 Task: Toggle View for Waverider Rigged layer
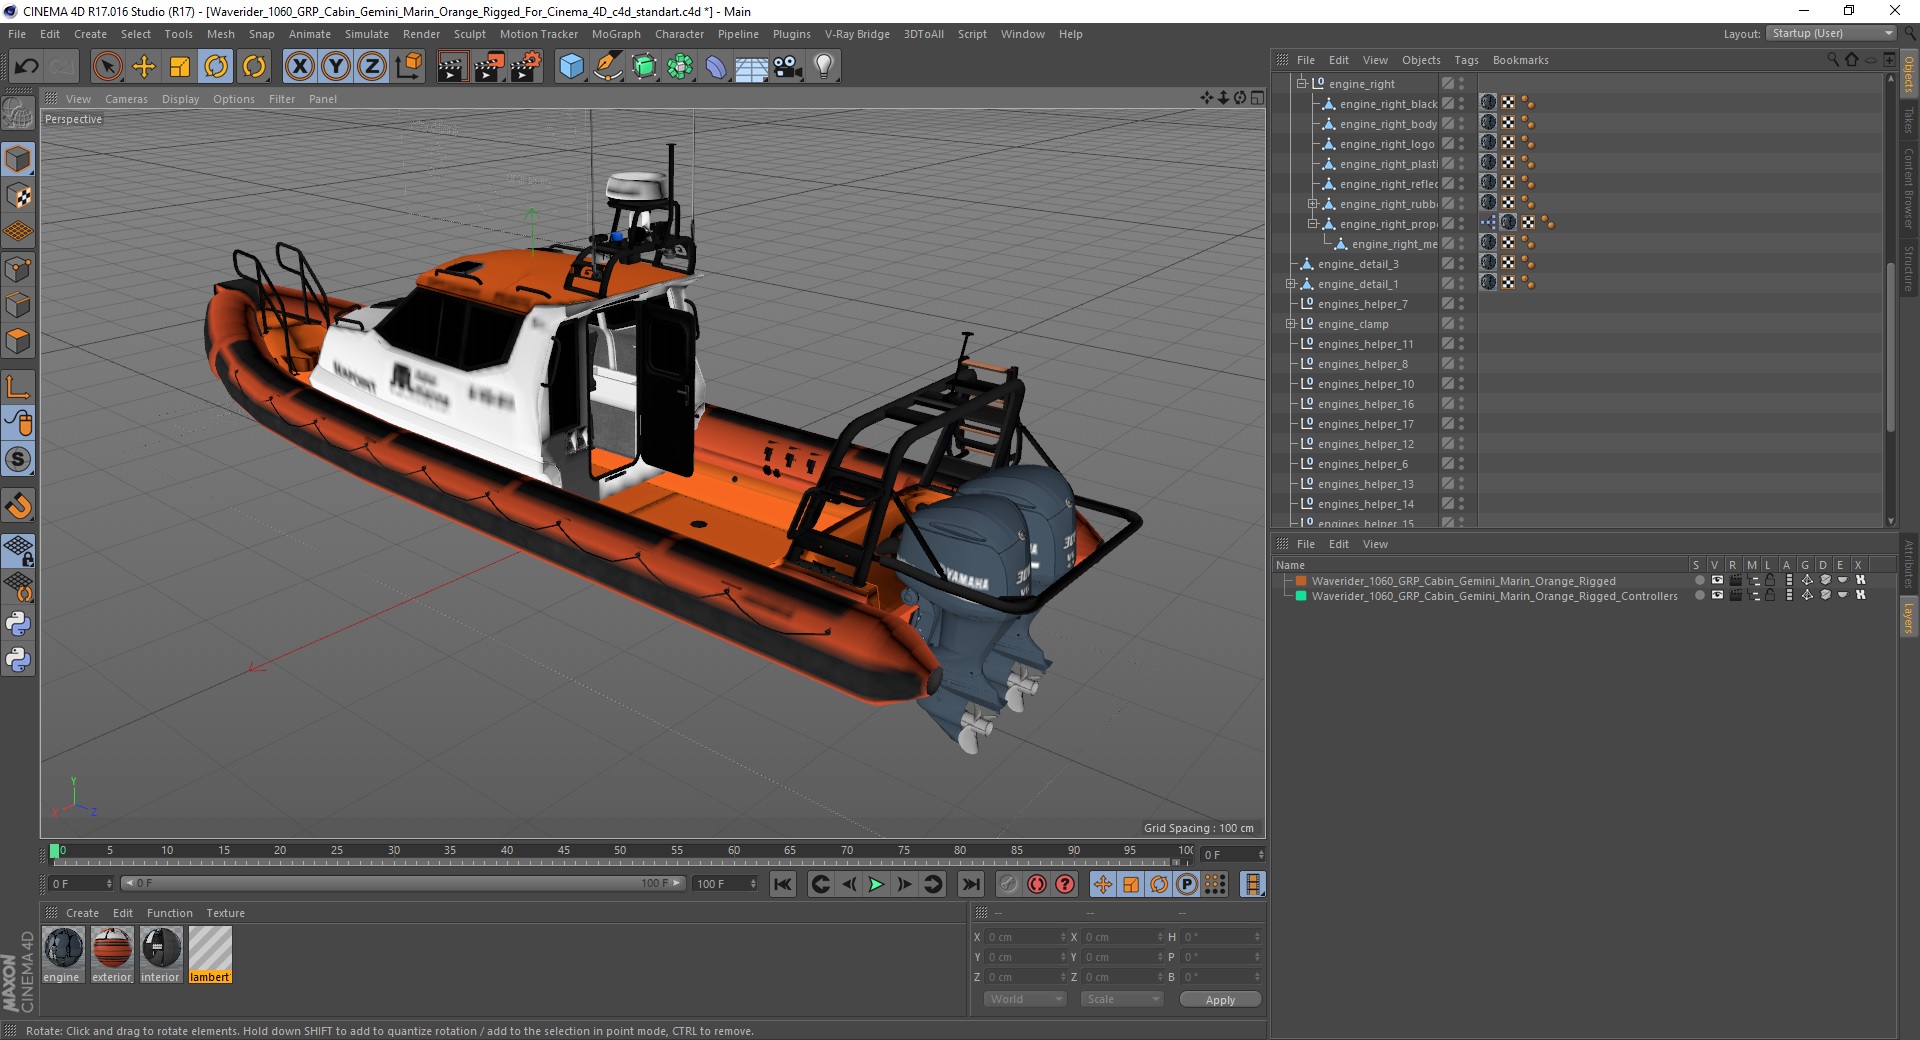1717,580
